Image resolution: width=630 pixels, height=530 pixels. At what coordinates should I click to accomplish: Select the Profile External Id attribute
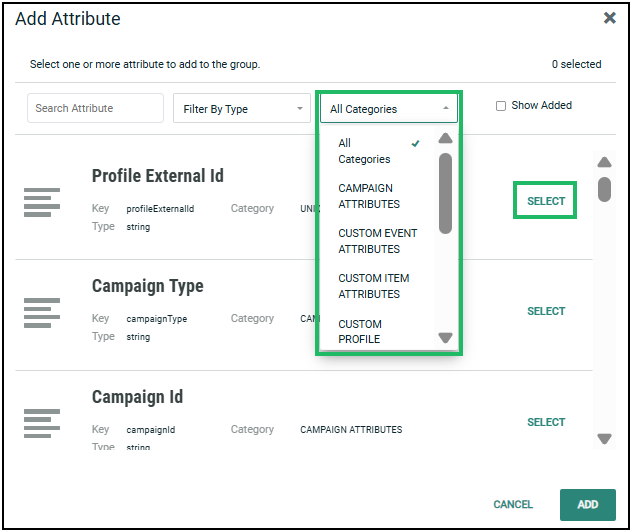pos(545,201)
